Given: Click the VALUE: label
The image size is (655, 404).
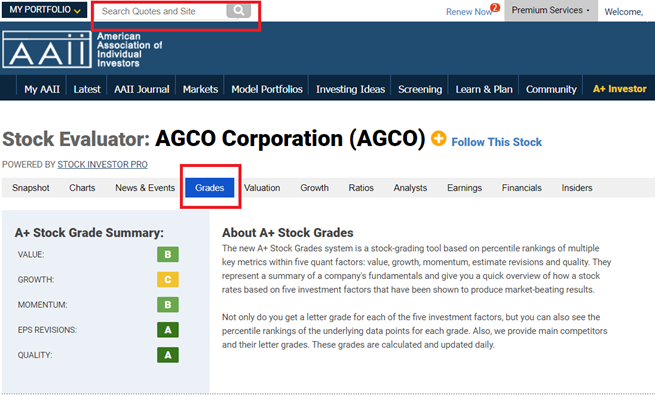Looking at the screenshot, I should [x=30, y=255].
